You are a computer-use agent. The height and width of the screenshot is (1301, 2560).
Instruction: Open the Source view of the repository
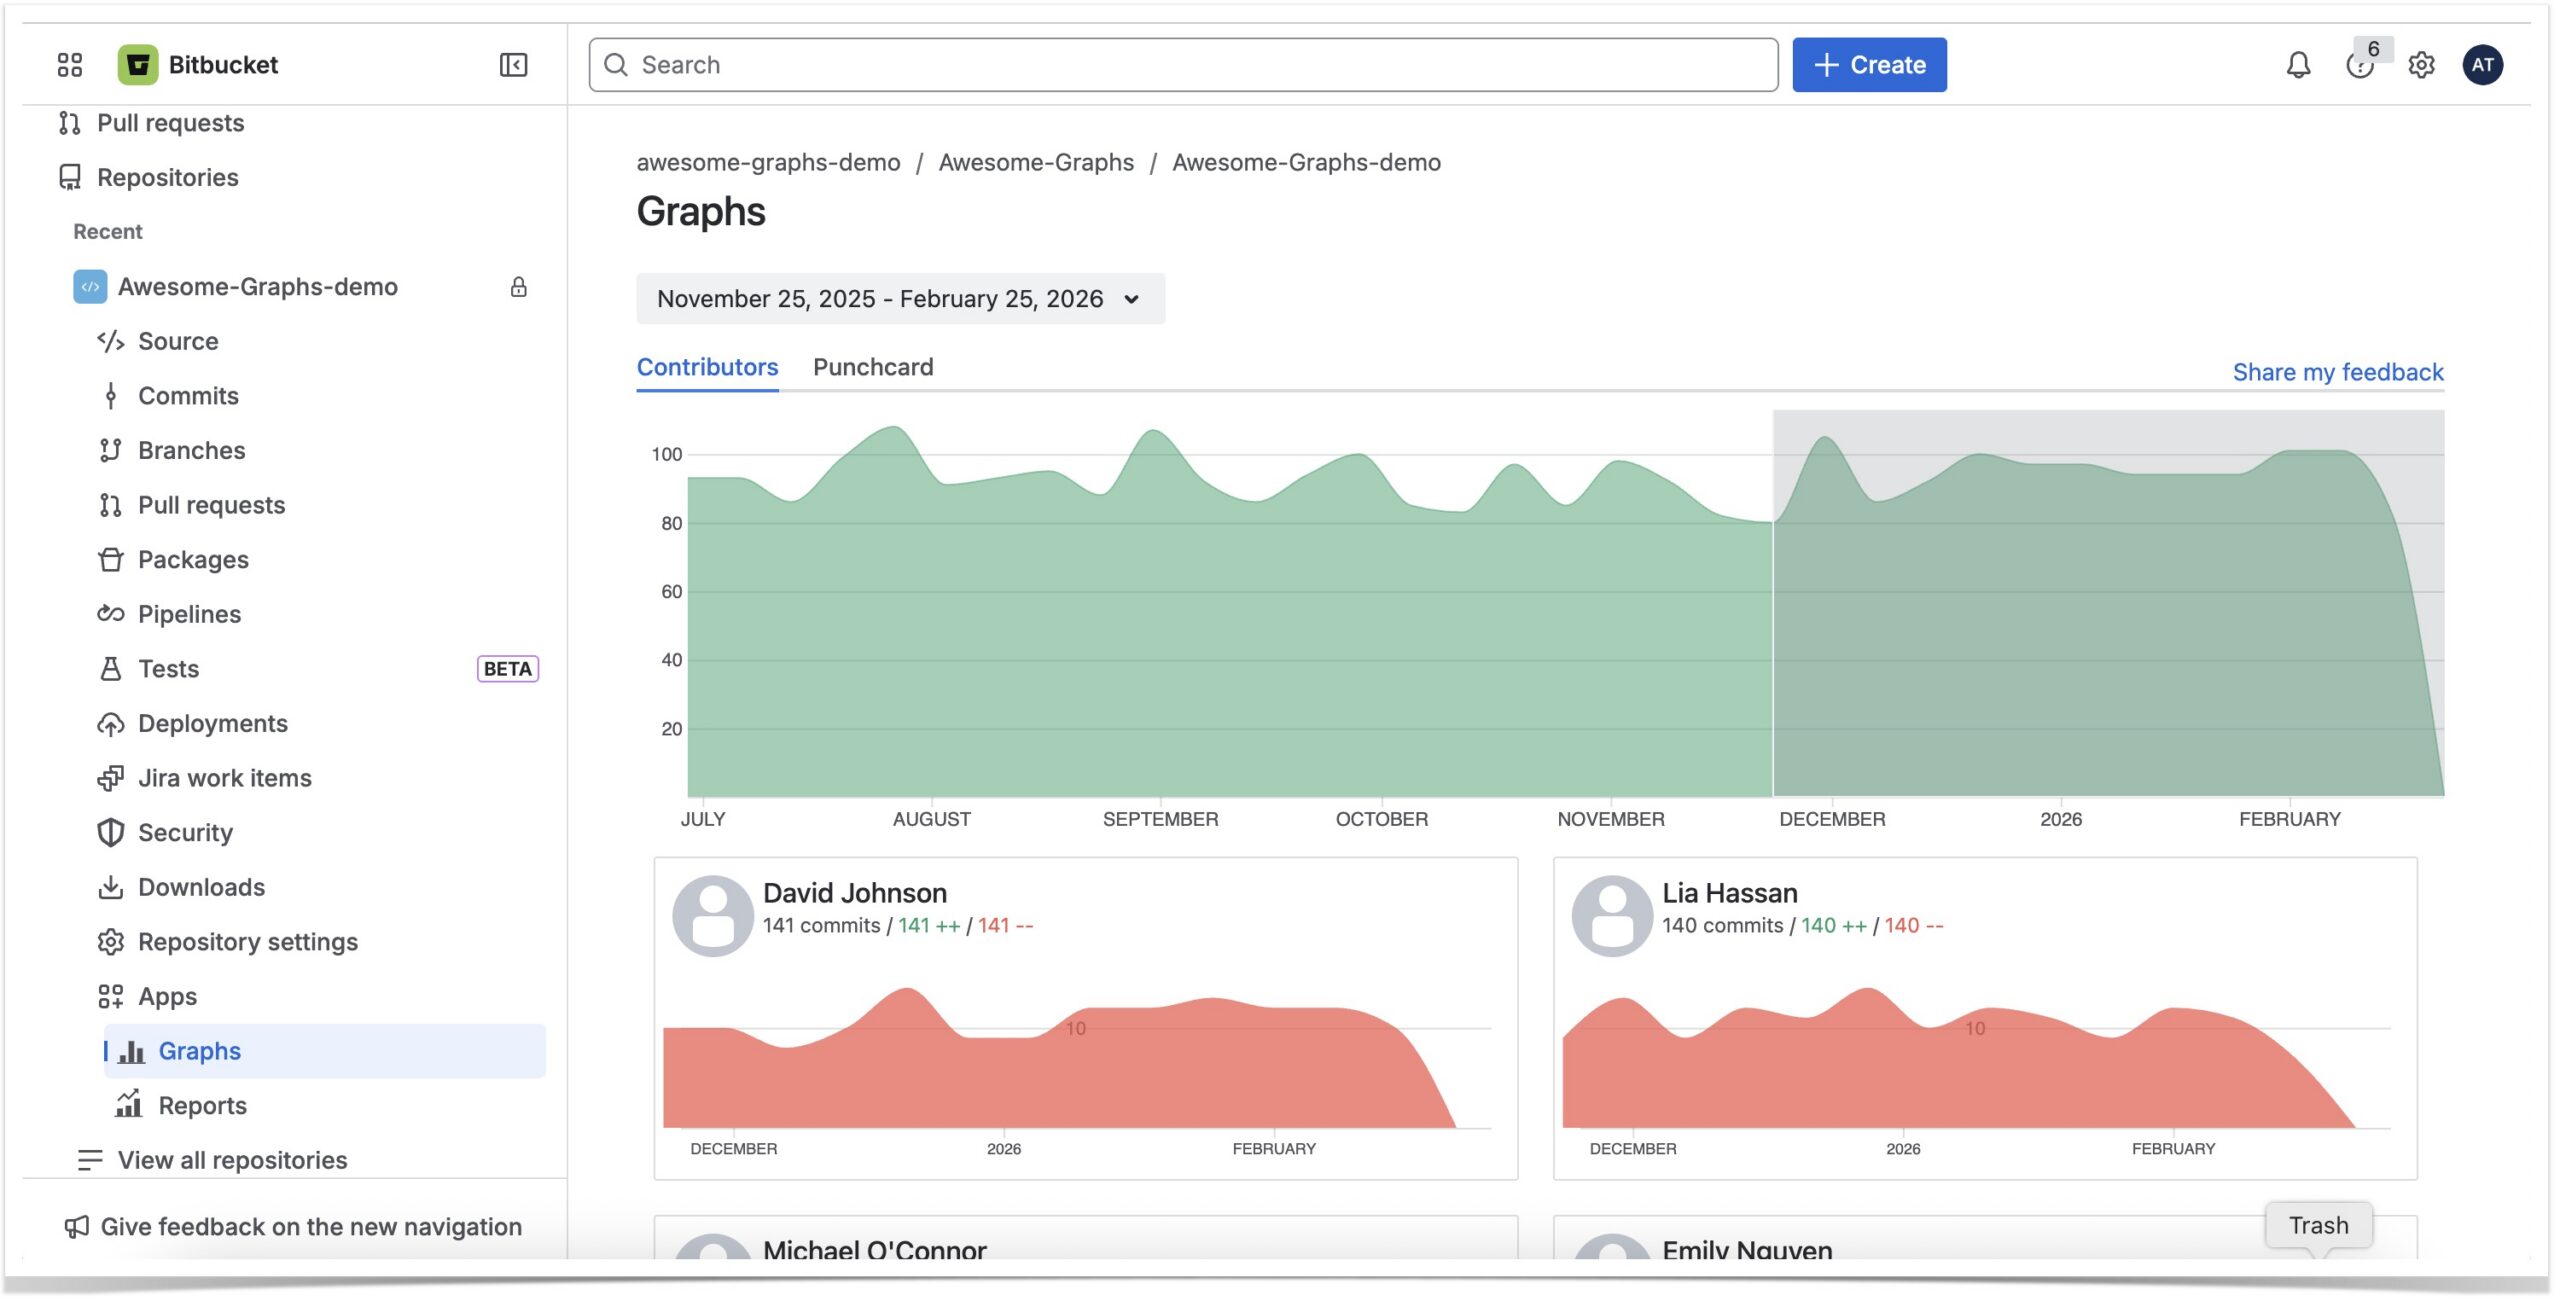[x=178, y=341]
